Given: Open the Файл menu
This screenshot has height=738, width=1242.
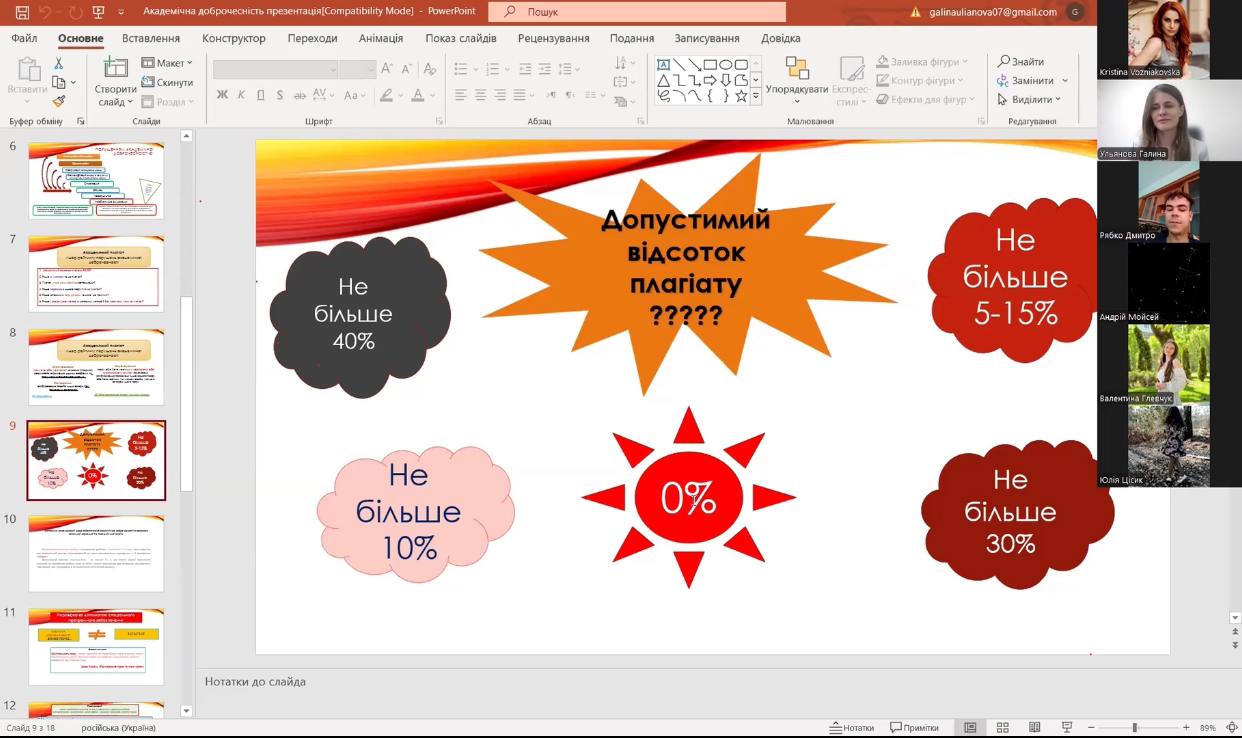Looking at the screenshot, I should [x=24, y=38].
